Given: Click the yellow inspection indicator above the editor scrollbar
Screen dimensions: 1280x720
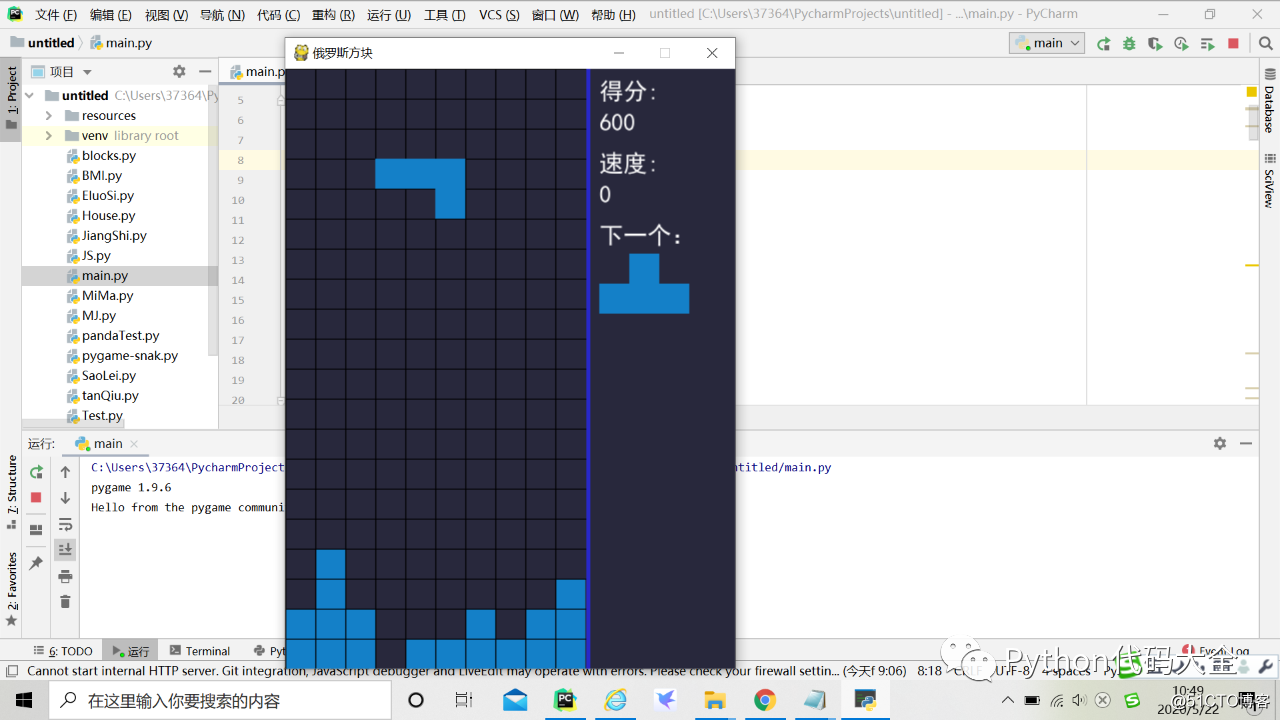Looking at the screenshot, I should pyautogui.click(x=1251, y=92).
